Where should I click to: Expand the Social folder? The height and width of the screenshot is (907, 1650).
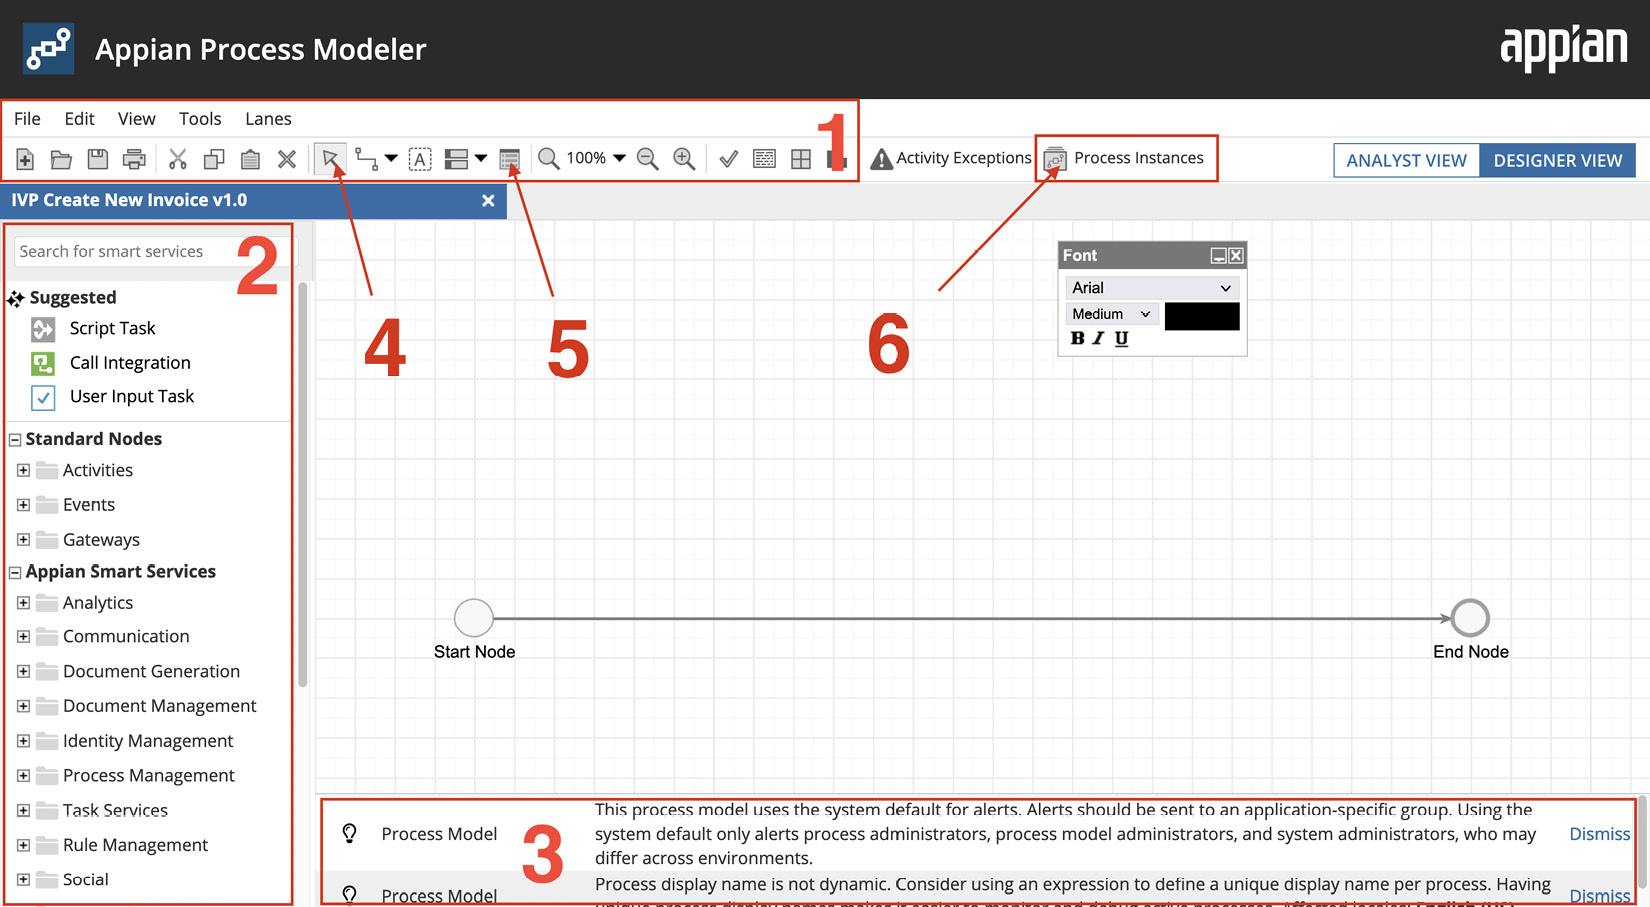(23, 880)
